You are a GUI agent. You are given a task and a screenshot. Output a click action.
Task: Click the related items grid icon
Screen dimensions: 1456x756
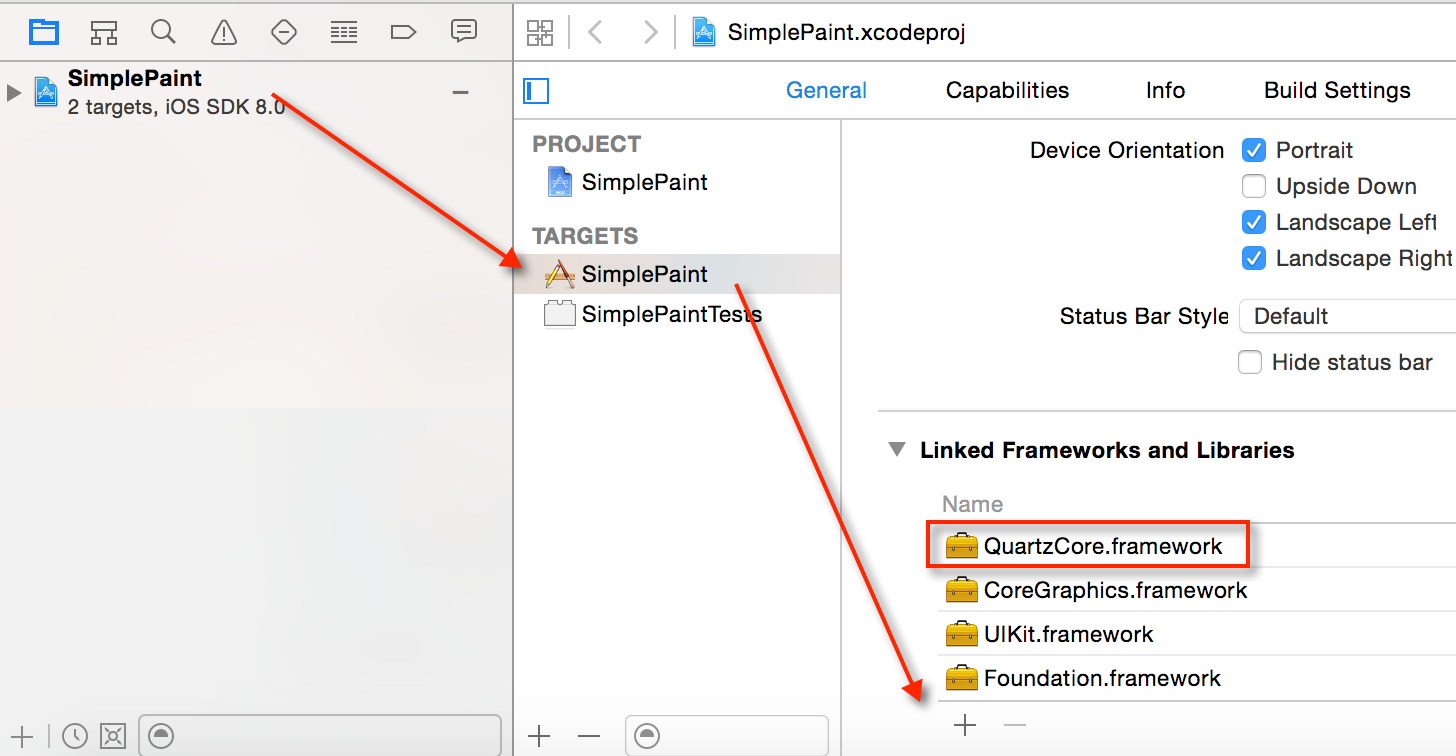click(540, 32)
